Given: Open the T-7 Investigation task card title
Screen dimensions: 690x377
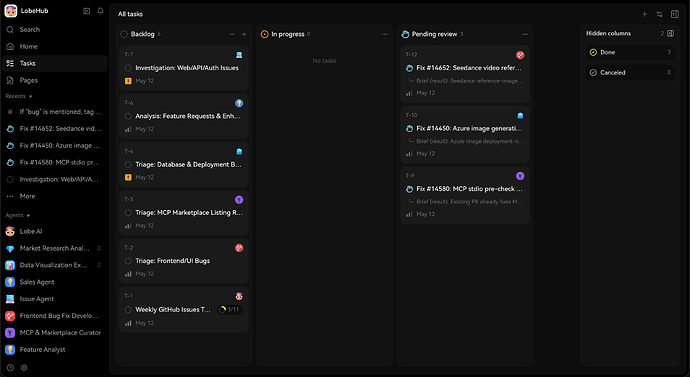Looking at the screenshot, I should [187, 68].
